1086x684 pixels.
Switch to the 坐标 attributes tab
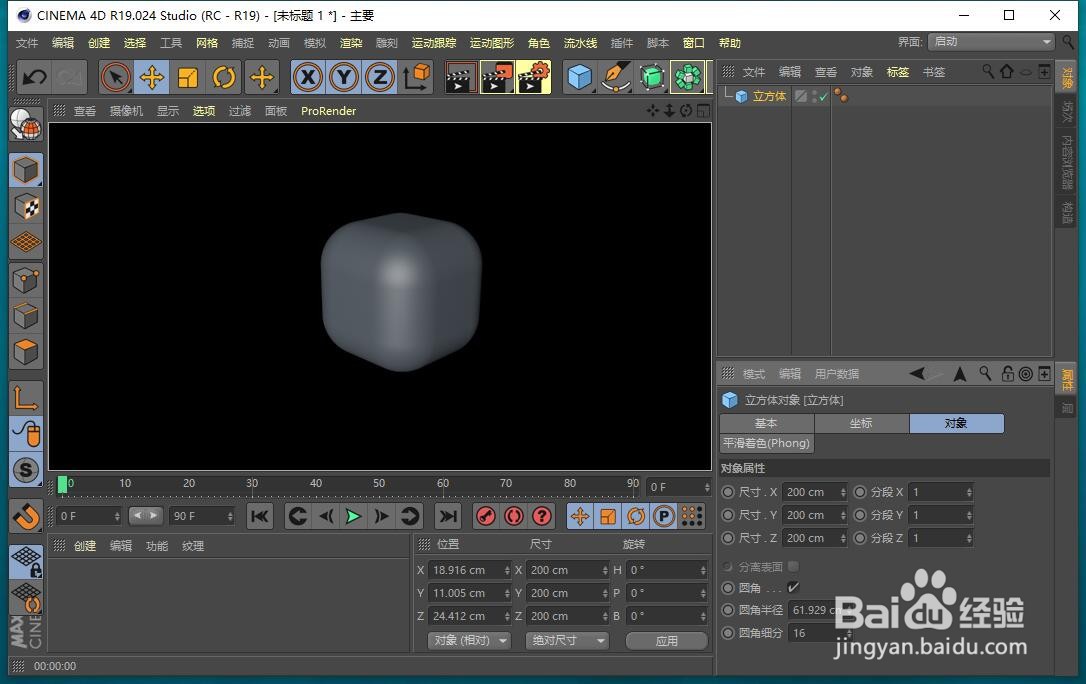[861, 423]
